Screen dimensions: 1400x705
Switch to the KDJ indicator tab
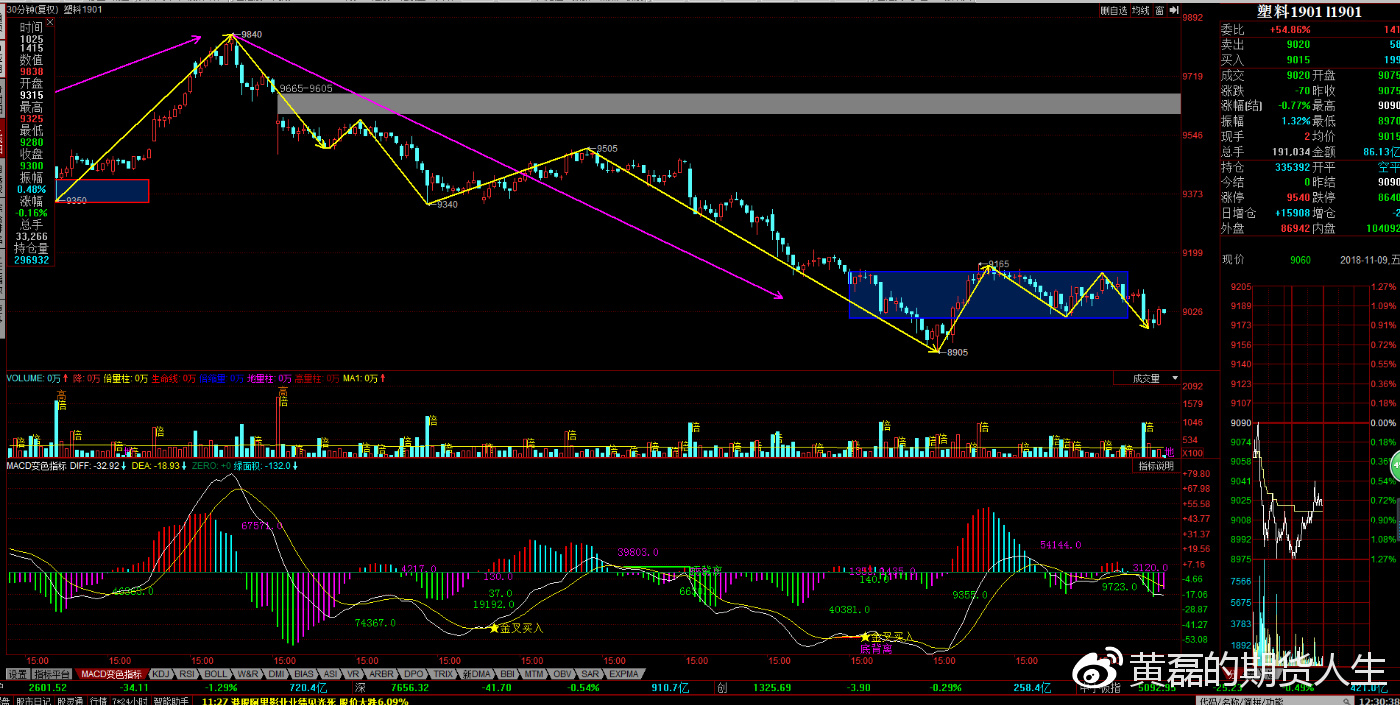coord(160,674)
